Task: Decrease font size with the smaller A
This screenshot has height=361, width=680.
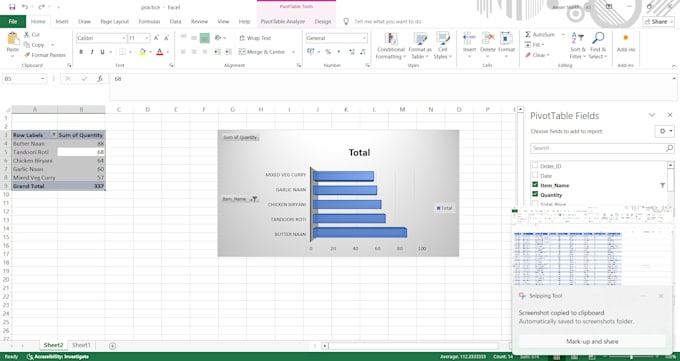Action: (x=167, y=38)
